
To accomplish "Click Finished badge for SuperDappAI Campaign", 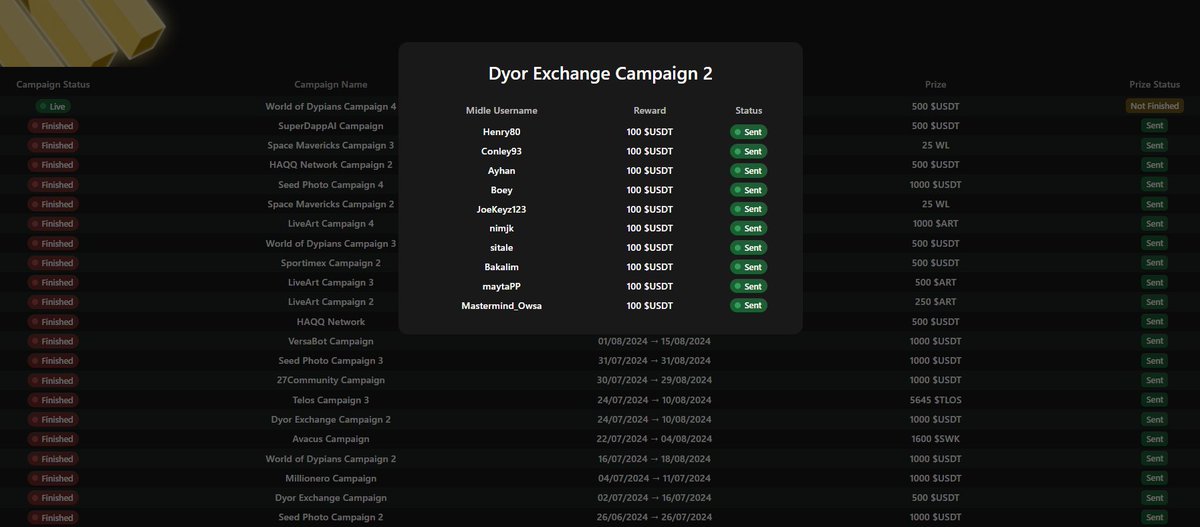I will click(53, 126).
